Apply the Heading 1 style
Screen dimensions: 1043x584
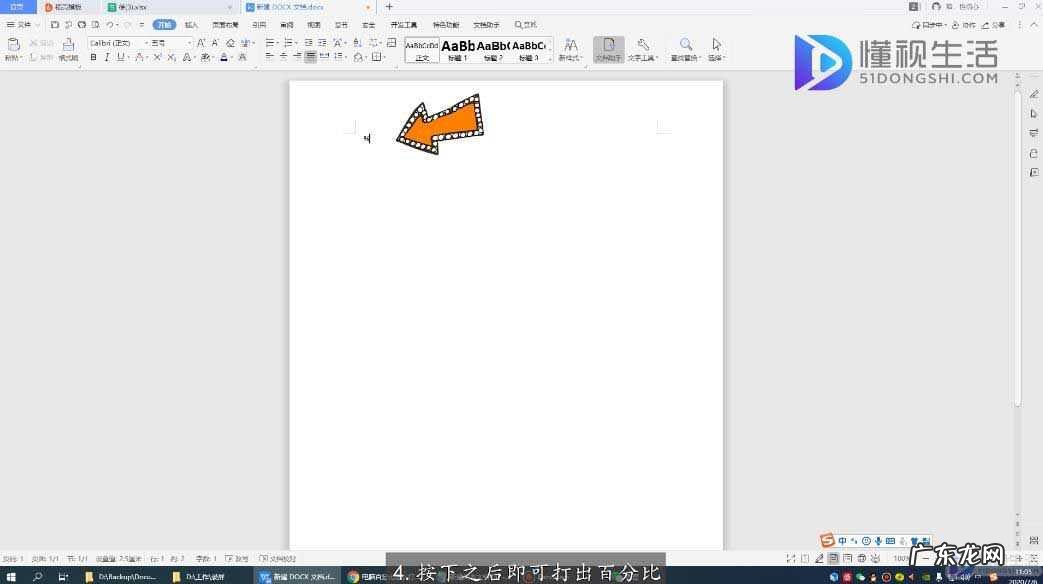point(458,48)
